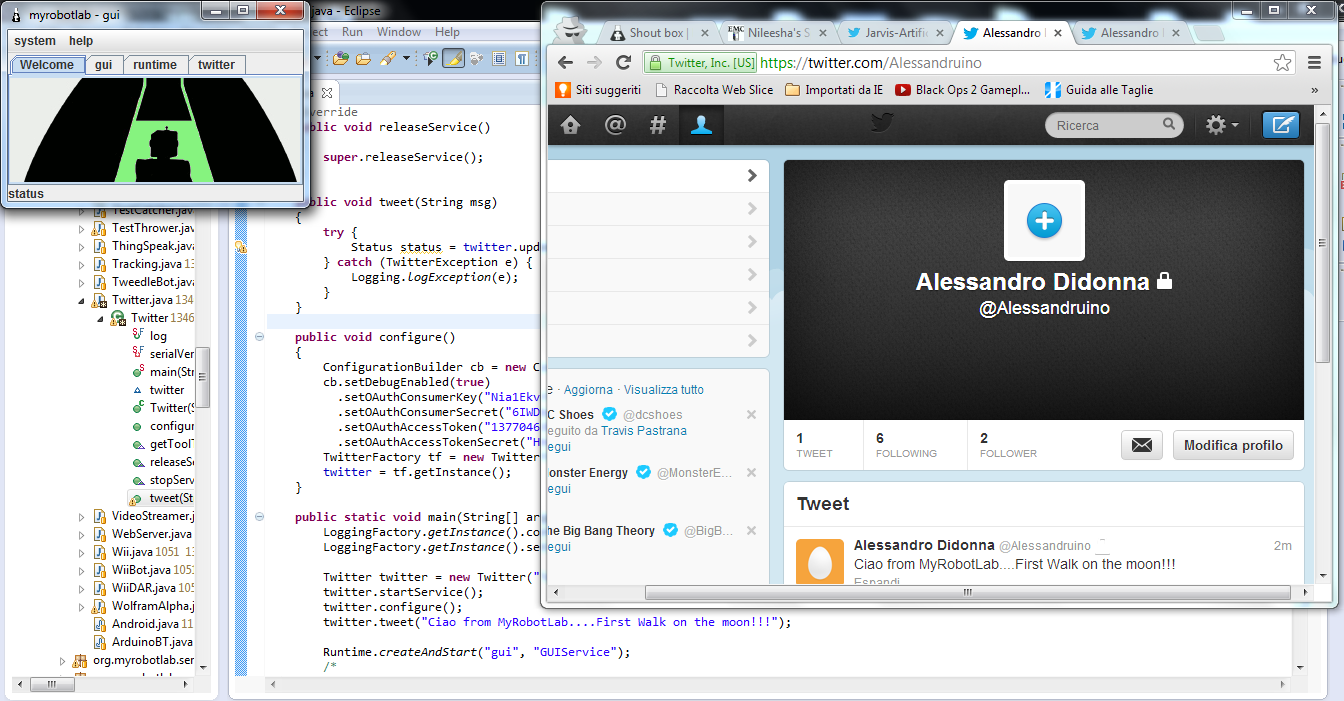1344x701 pixels.
Task: Click the Chrome back arrow
Action: click(565, 62)
